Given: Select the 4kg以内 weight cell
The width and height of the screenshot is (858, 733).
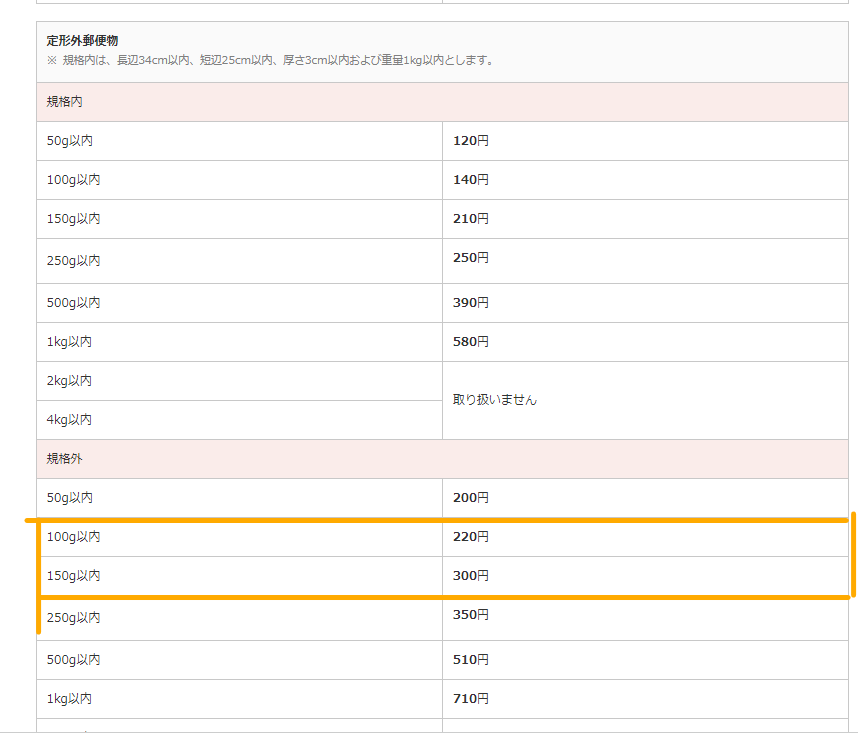Looking at the screenshot, I should [x=69, y=420].
